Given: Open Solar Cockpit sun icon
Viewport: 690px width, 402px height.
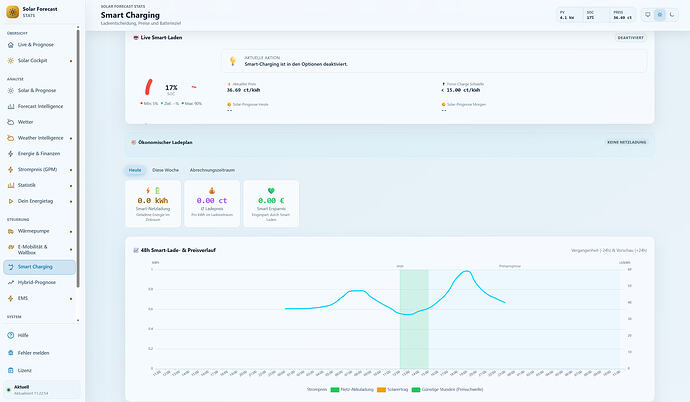Looking at the screenshot, I should click(11, 61).
